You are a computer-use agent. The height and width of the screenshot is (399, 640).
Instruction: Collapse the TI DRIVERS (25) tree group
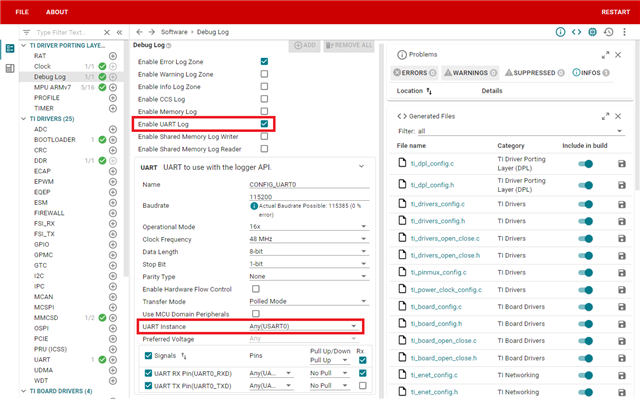coord(23,119)
